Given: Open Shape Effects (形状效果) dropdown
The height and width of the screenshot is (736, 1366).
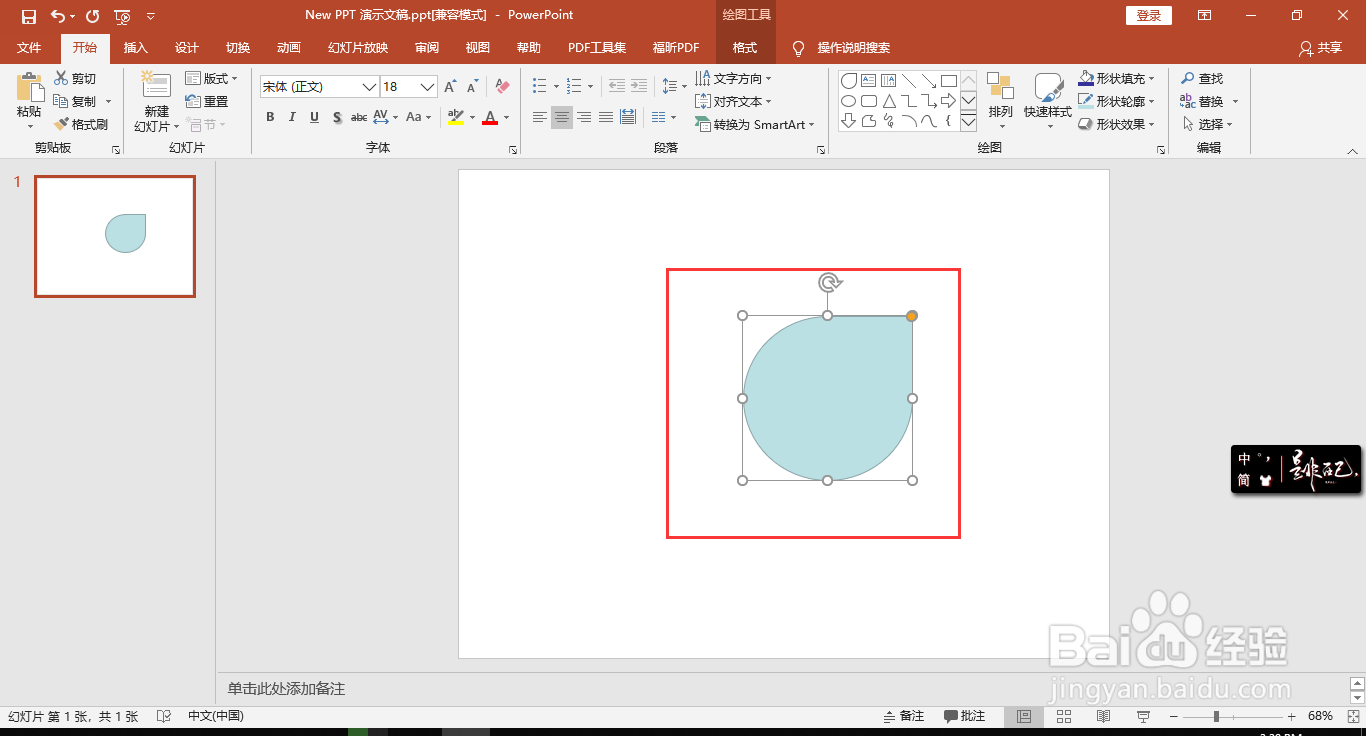Looking at the screenshot, I should tap(1117, 125).
